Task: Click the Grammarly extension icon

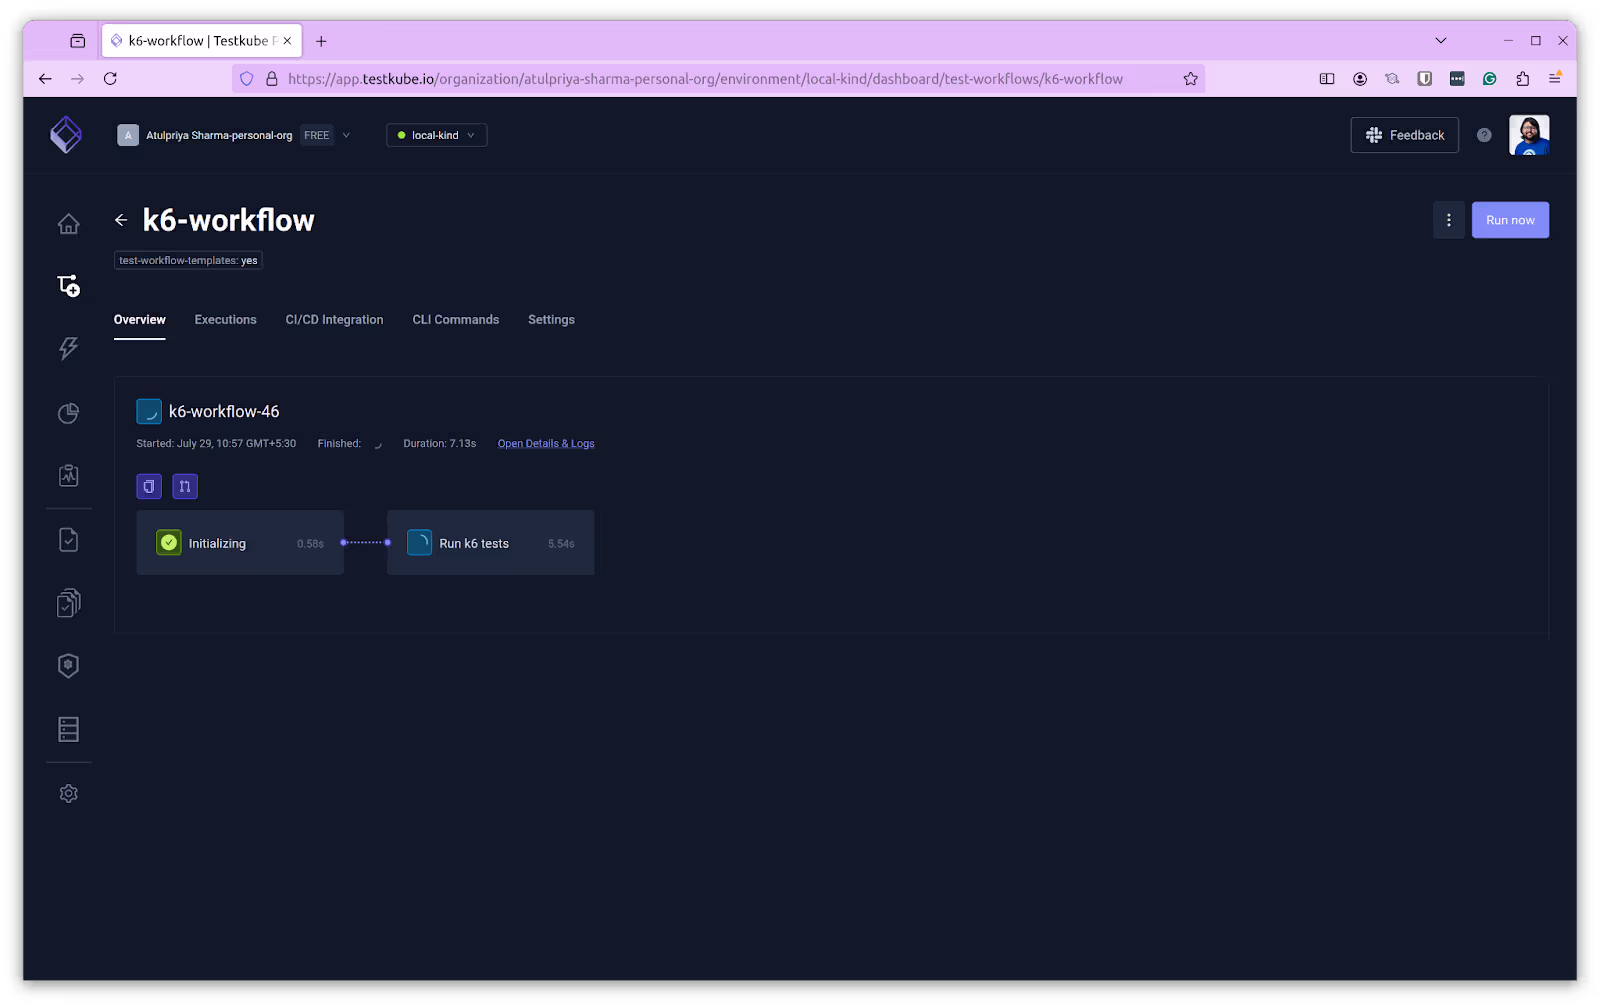Action: 1489,78
